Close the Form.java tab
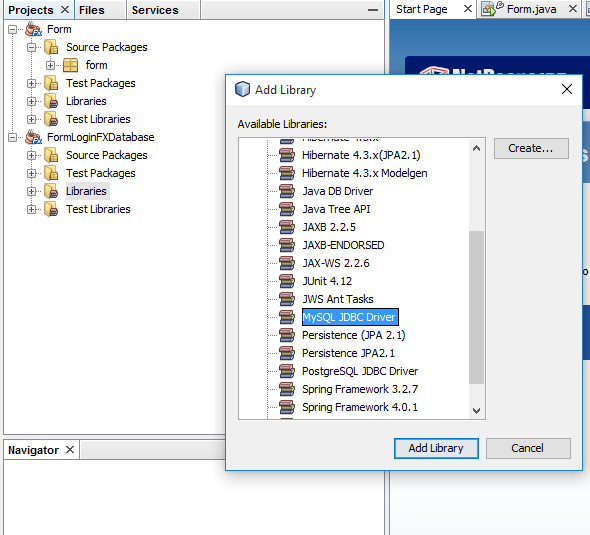Viewport: 590px width, 535px height. [573, 9]
